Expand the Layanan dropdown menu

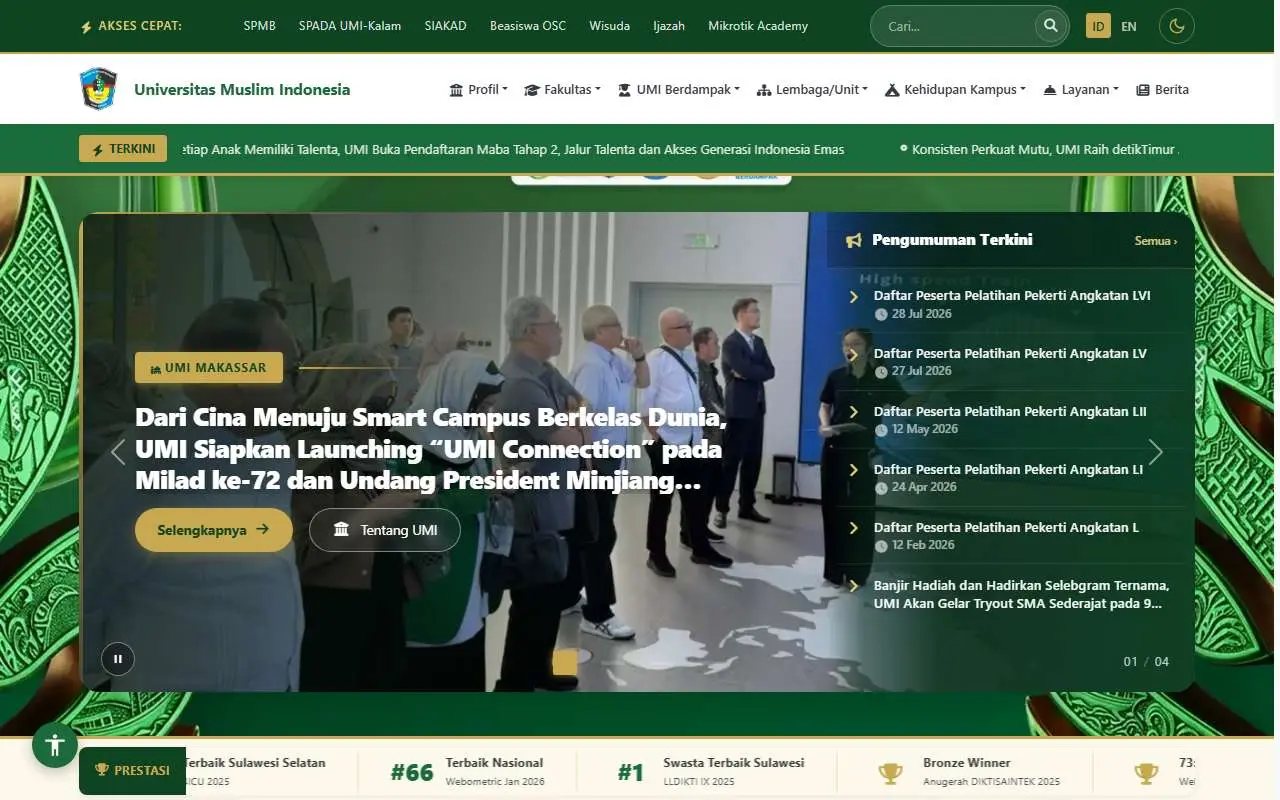click(1081, 89)
